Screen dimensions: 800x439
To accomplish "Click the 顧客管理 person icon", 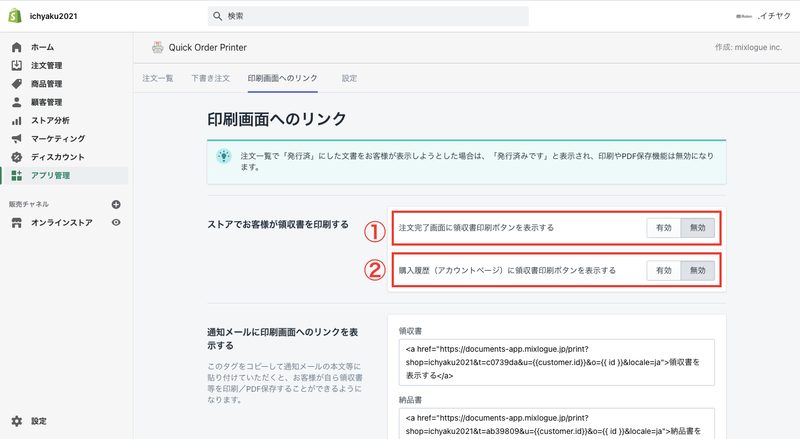I will coord(16,102).
